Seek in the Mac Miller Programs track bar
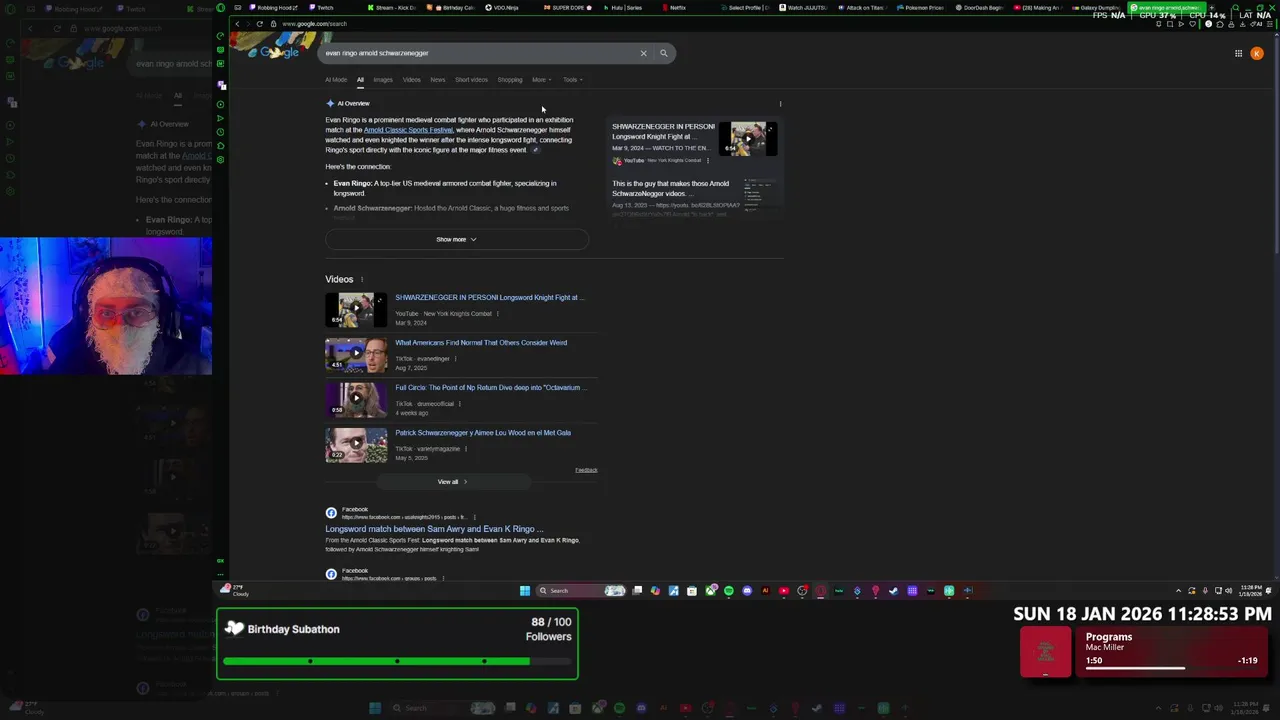 click(x=1171, y=668)
